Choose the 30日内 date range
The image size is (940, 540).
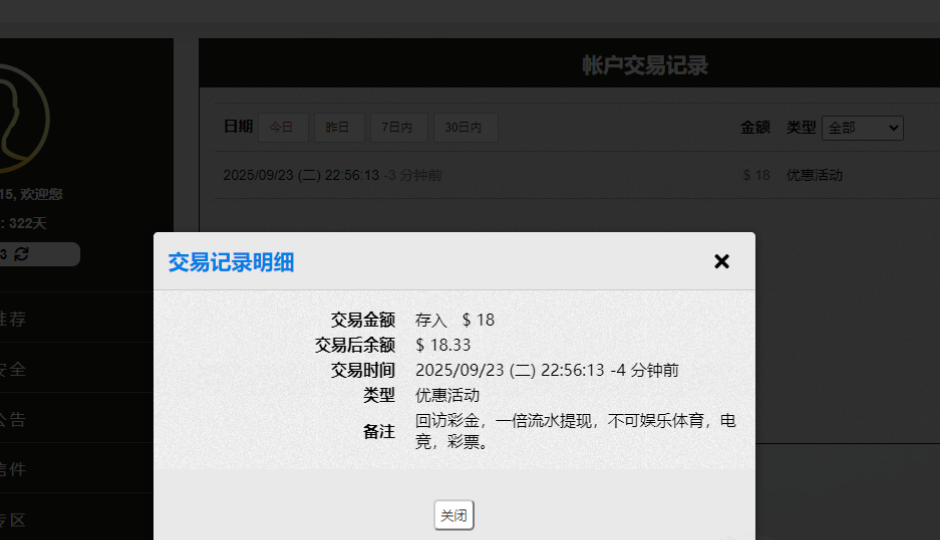[x=465, y=127]
